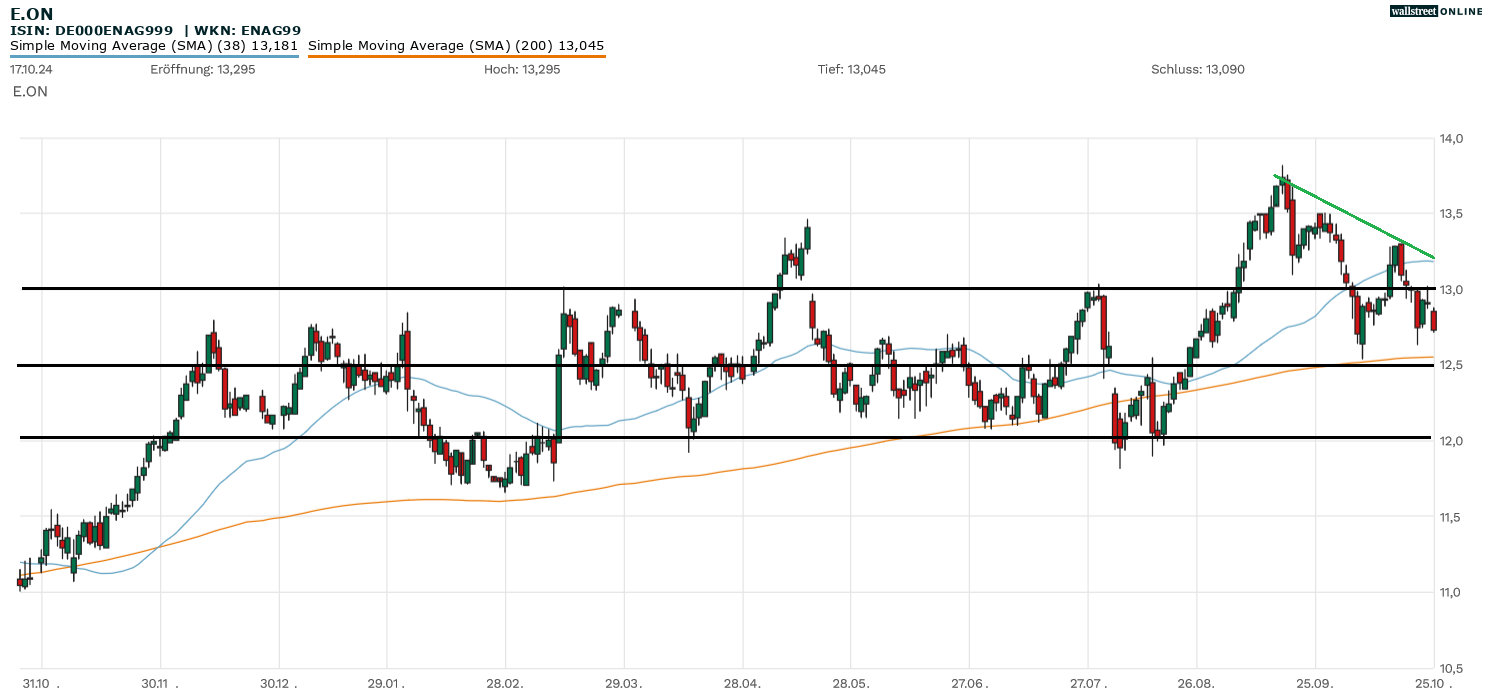The width and height of the screenshot is (1490, 689).
Task: Toggle the SMA (200) legend entry
Action: pyautogui.click(x=456, y=46)
